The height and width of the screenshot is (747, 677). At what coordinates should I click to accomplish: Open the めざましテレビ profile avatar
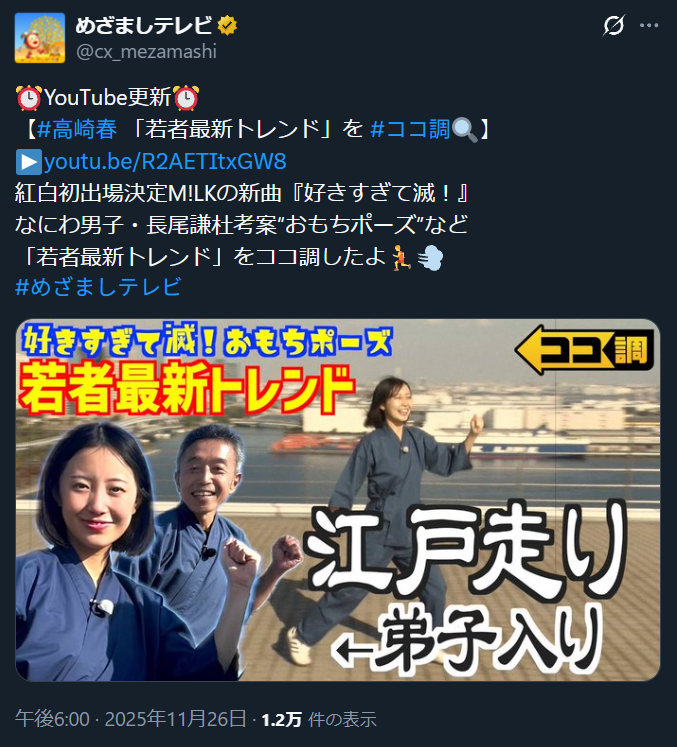pyautogui.click(x=40, y=38)
